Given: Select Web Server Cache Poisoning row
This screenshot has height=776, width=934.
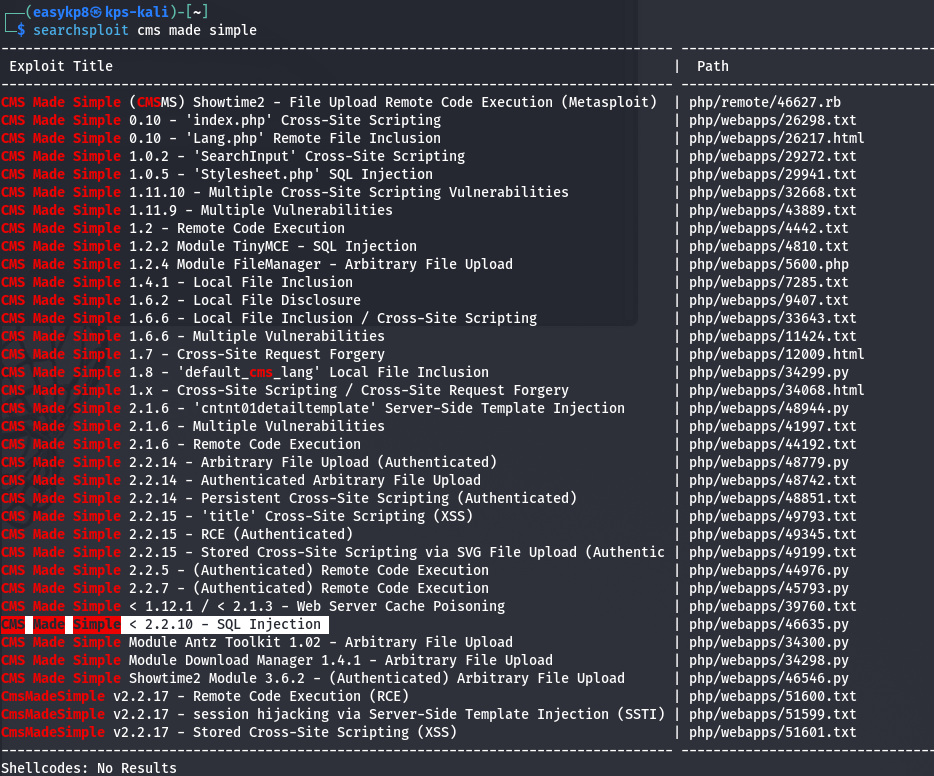Looking at the screenshot, I should tap(253, 606).
